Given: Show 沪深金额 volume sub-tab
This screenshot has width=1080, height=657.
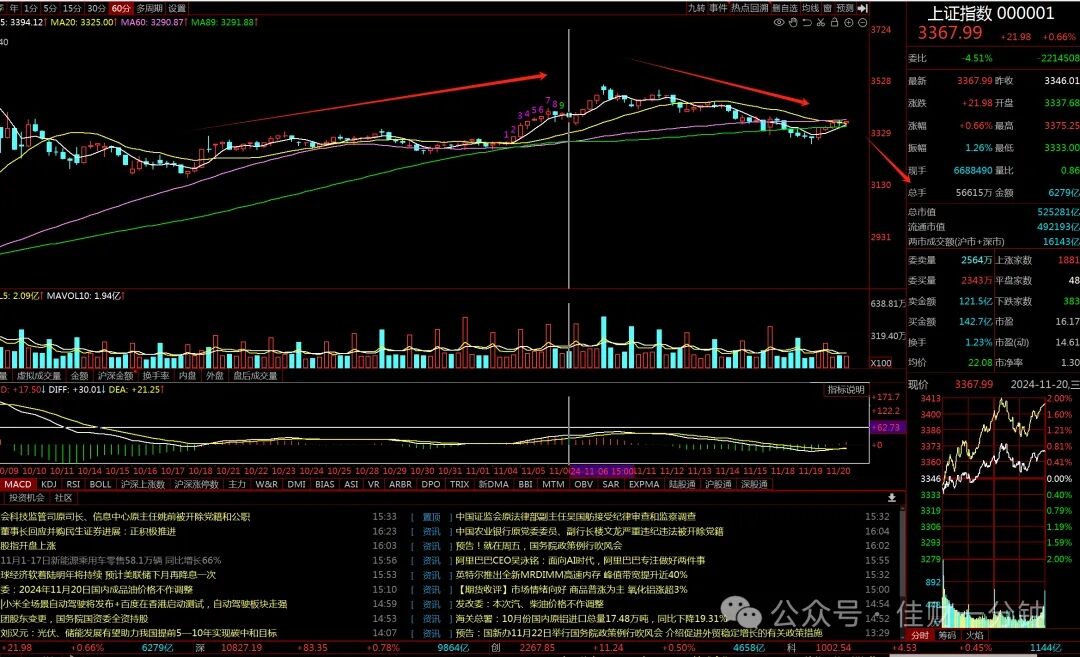Looking at the screenshot, I should point(116,376).
